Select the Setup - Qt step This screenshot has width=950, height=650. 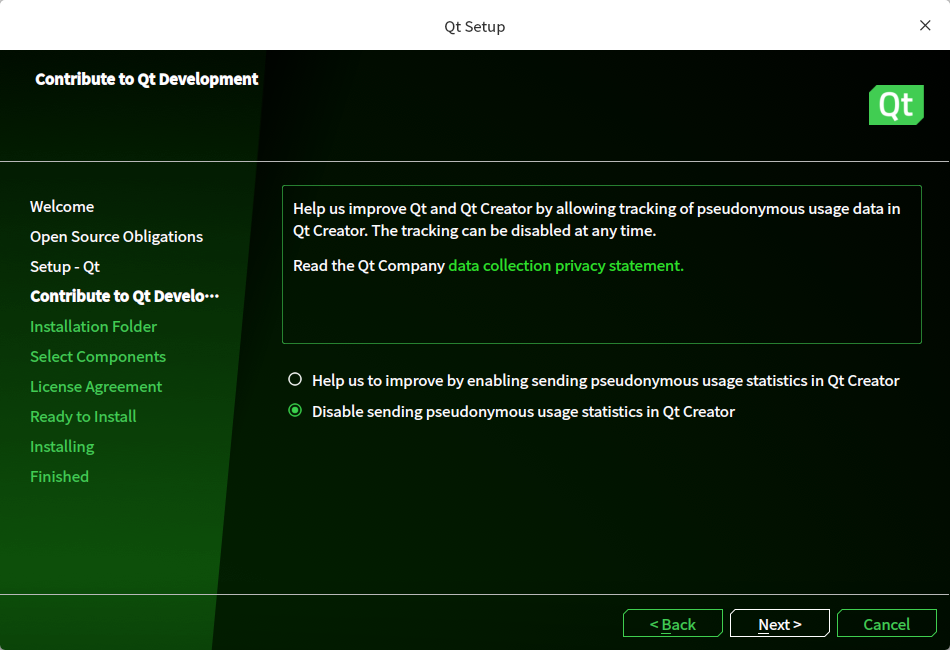[x=65, y=266]
